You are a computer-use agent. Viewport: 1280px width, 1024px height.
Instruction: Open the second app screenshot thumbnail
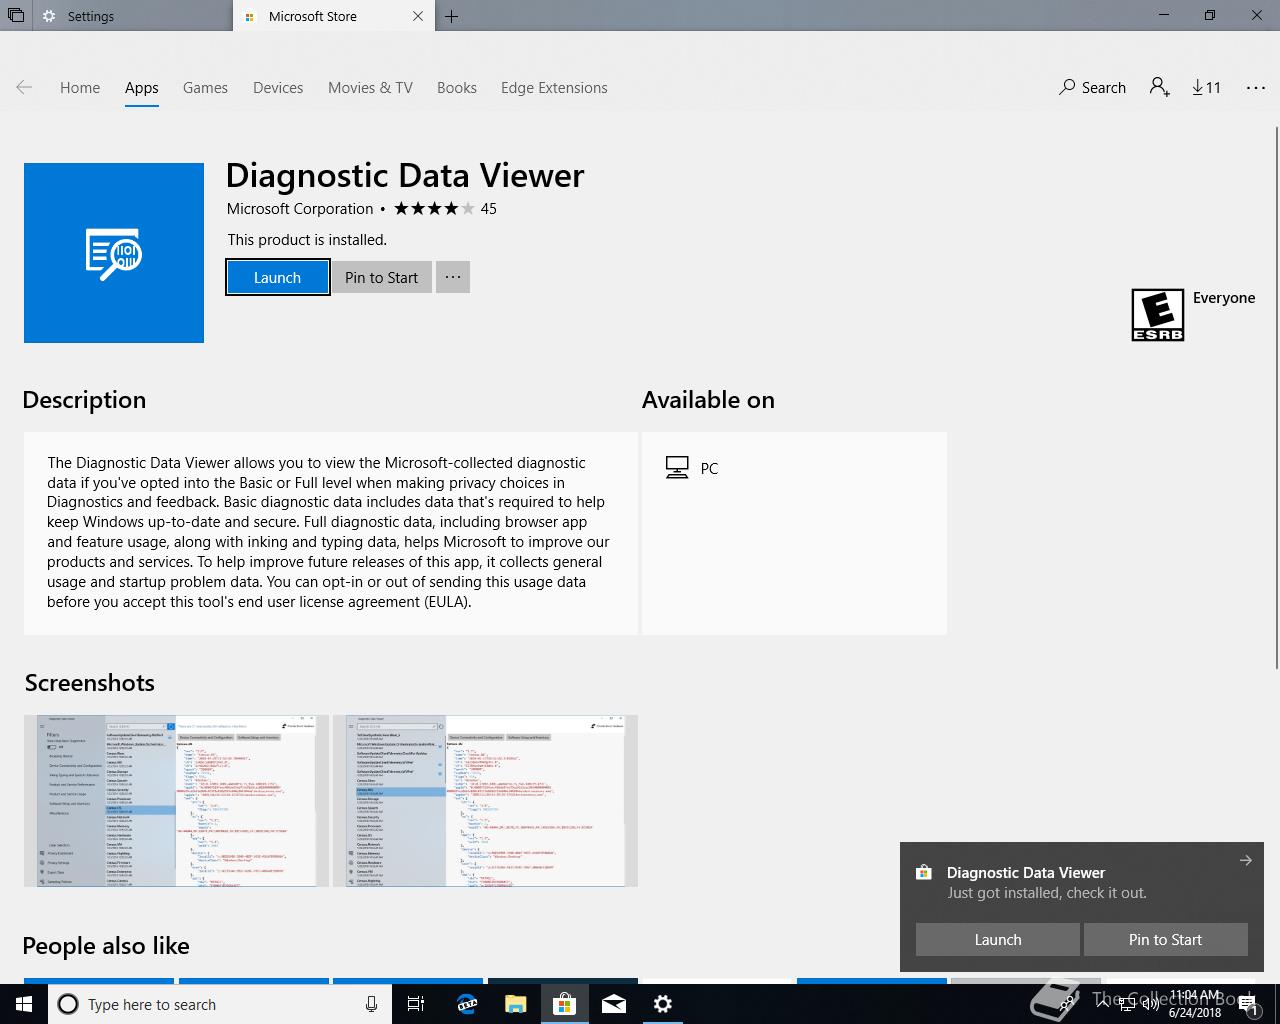(485, 801)
